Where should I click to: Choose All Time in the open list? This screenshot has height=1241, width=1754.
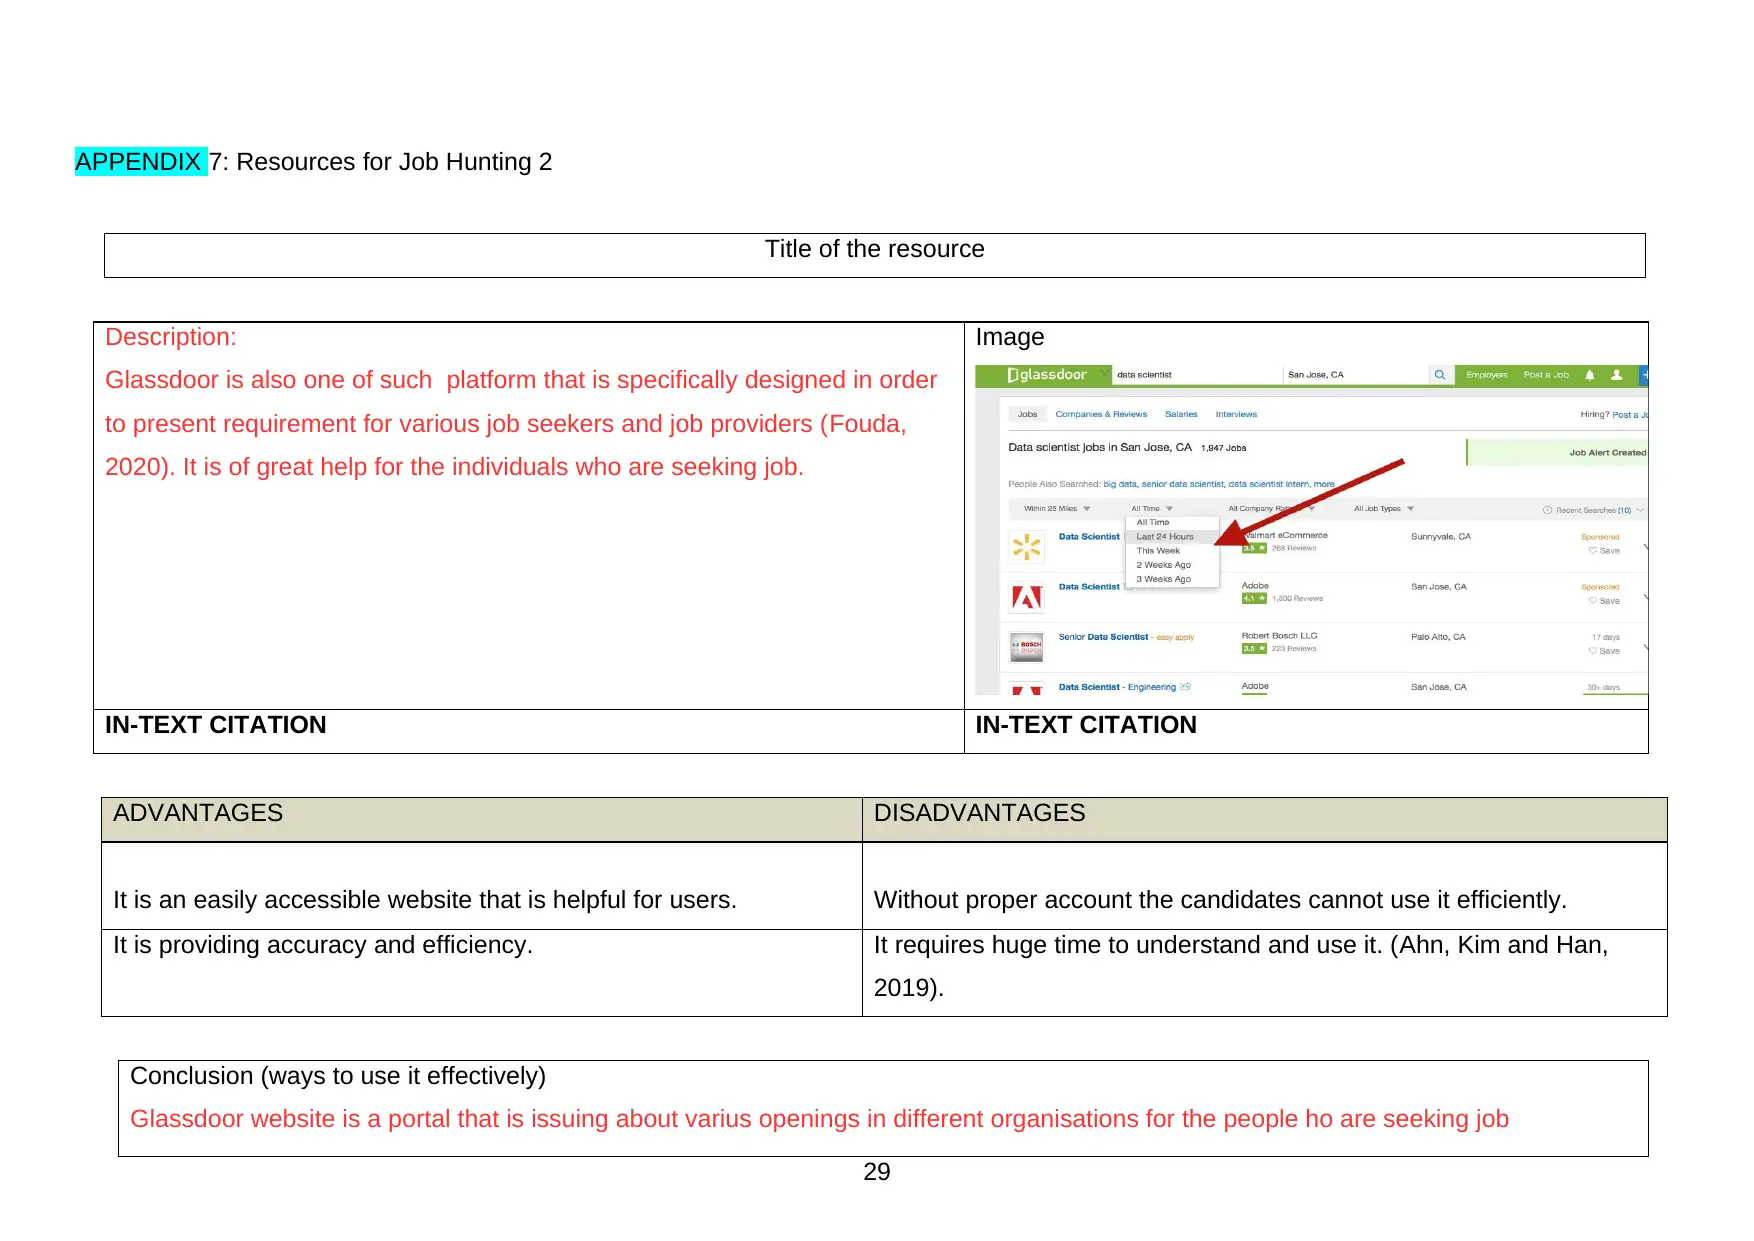click(x=1172, y=523)
